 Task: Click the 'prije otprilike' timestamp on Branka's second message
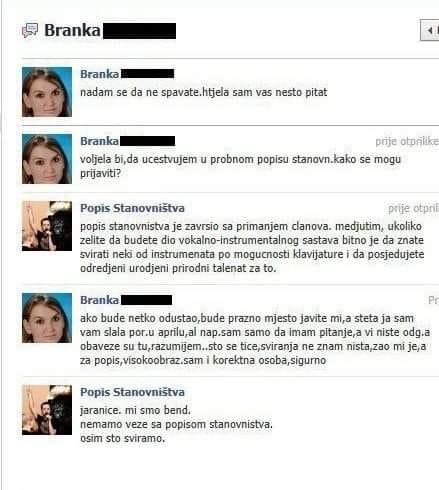[407, 142]
